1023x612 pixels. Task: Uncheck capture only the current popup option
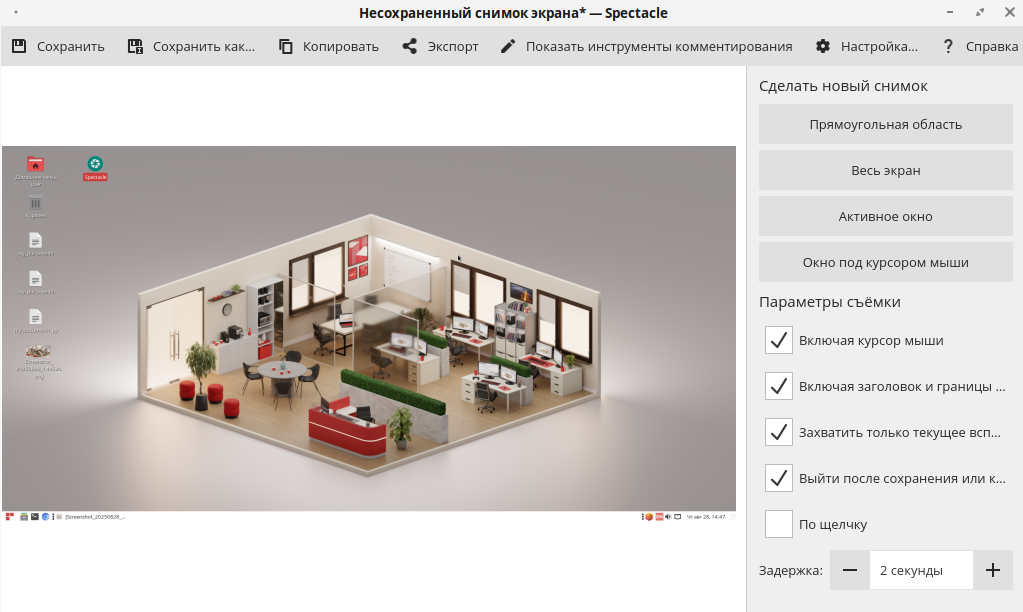(x=779, y=432)
